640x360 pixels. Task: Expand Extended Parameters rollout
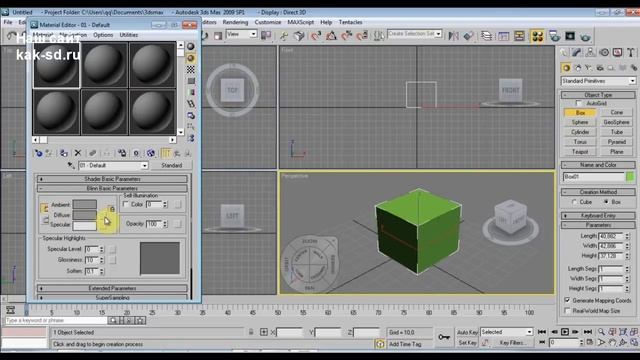[112, 288]
